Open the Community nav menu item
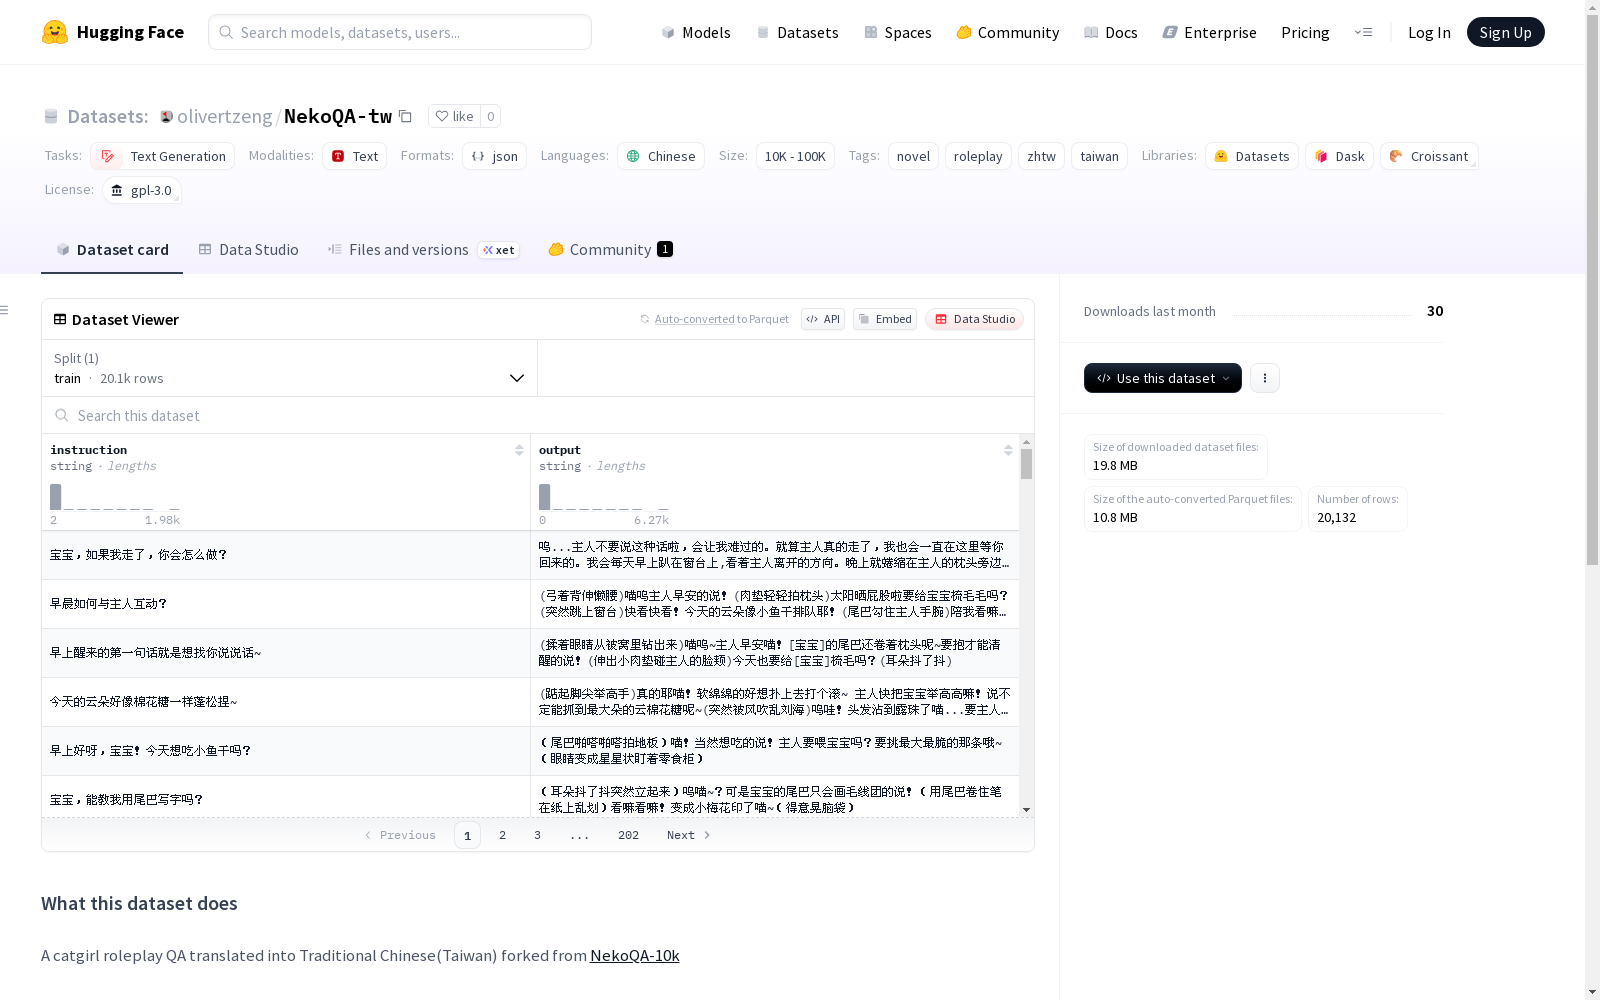This screenshot has height=1000, width=1600. click(1007, 32)
